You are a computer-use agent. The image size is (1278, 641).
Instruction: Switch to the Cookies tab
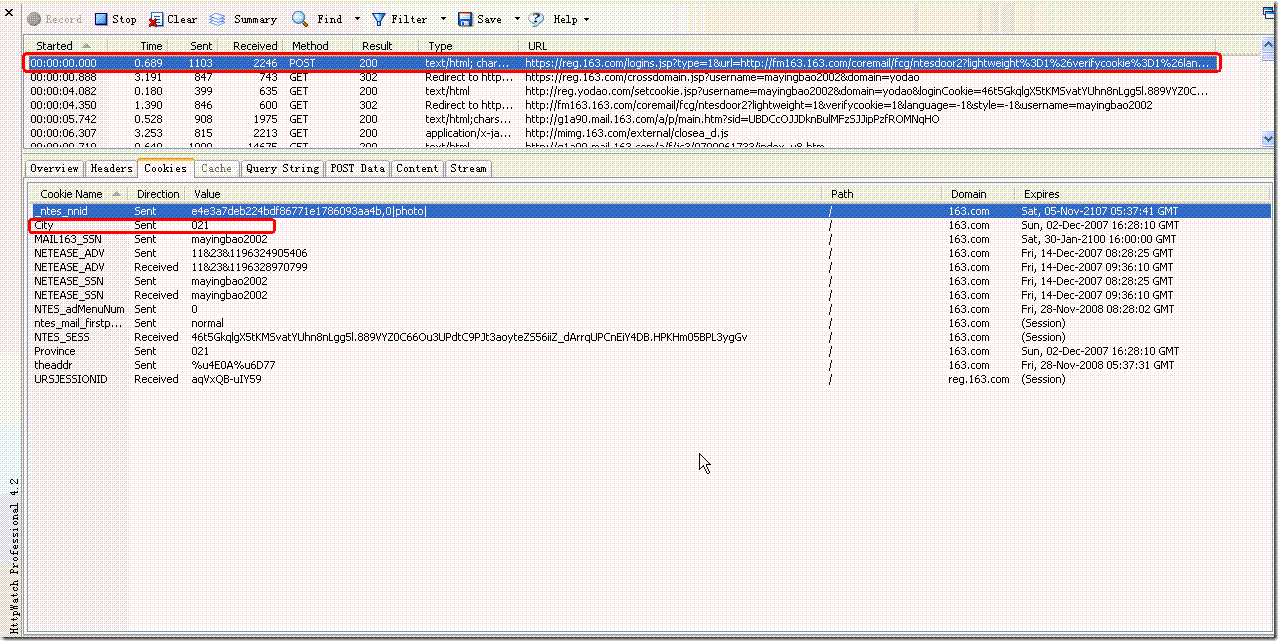(165, 168)
